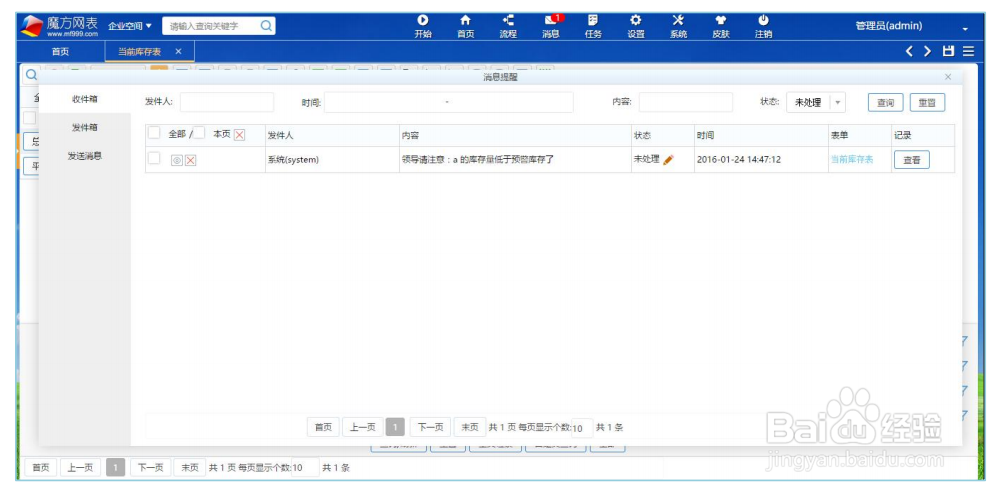The image size is (999, 494).
Task: Click the 开始 start icon
Action: pyautogui.click(x=422, y=20)
